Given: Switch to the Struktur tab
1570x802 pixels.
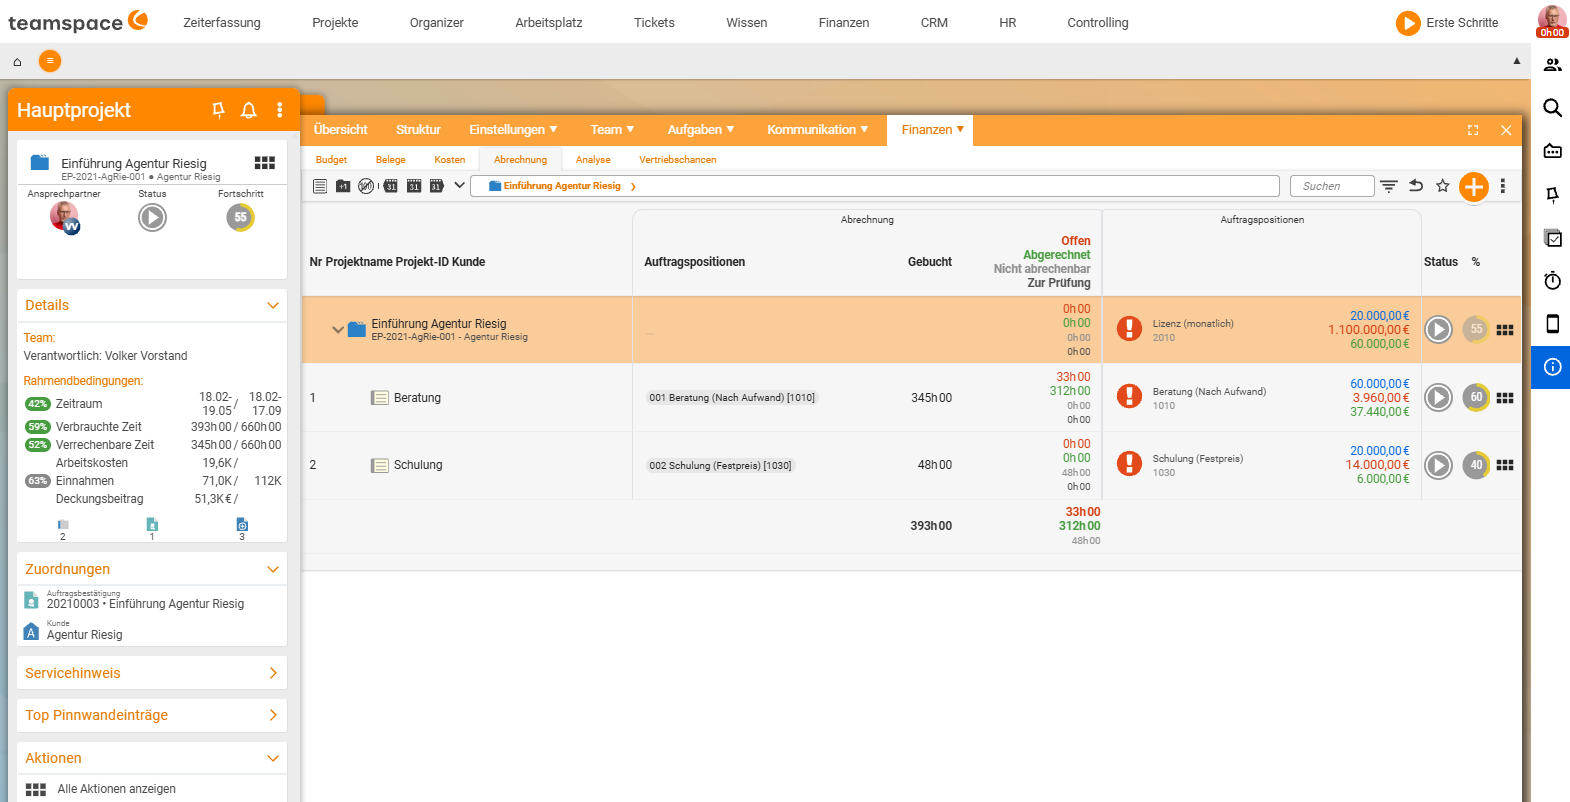Looking at the screenshot, I should point(418,130).
